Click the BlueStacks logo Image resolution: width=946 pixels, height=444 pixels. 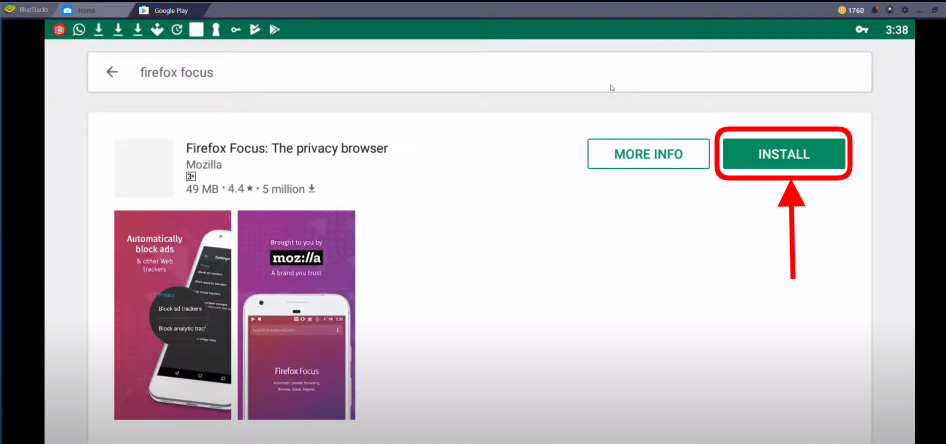[10, 10]
